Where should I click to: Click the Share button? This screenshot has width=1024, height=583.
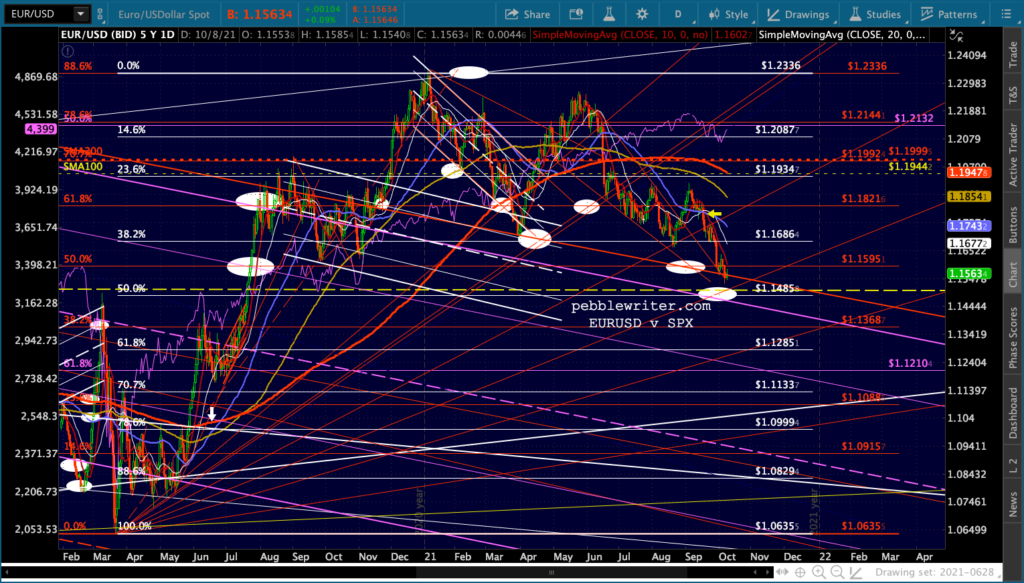pyautogui.click(x=528, y=14)
